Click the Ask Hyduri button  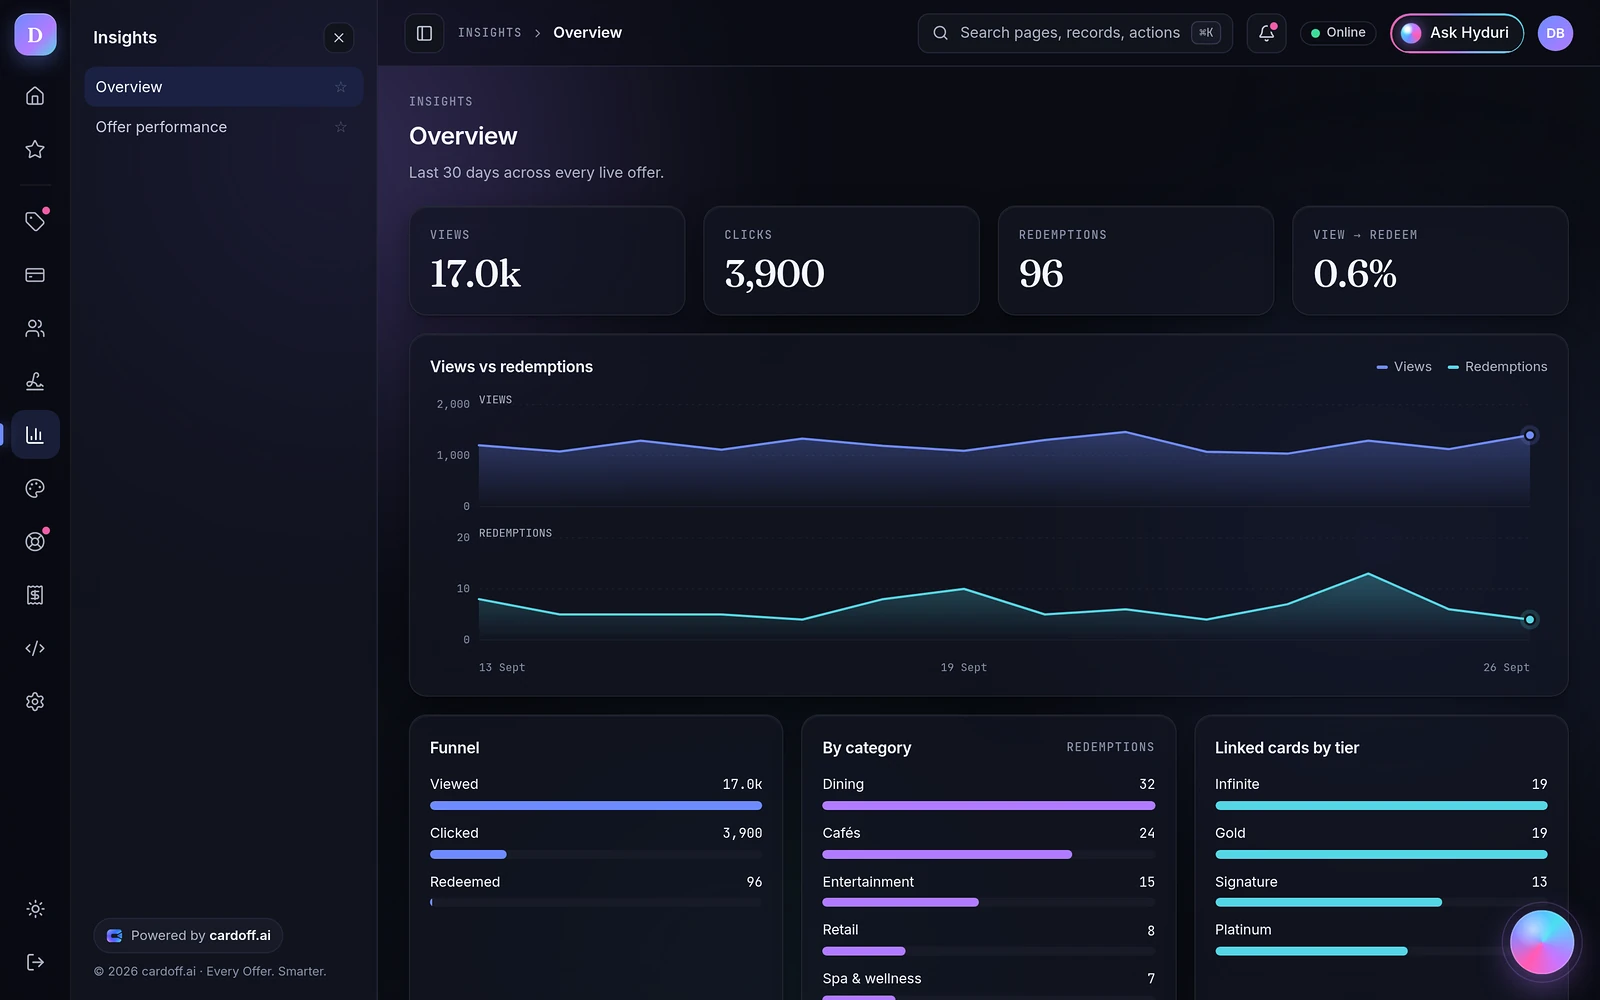[1457, 33]
